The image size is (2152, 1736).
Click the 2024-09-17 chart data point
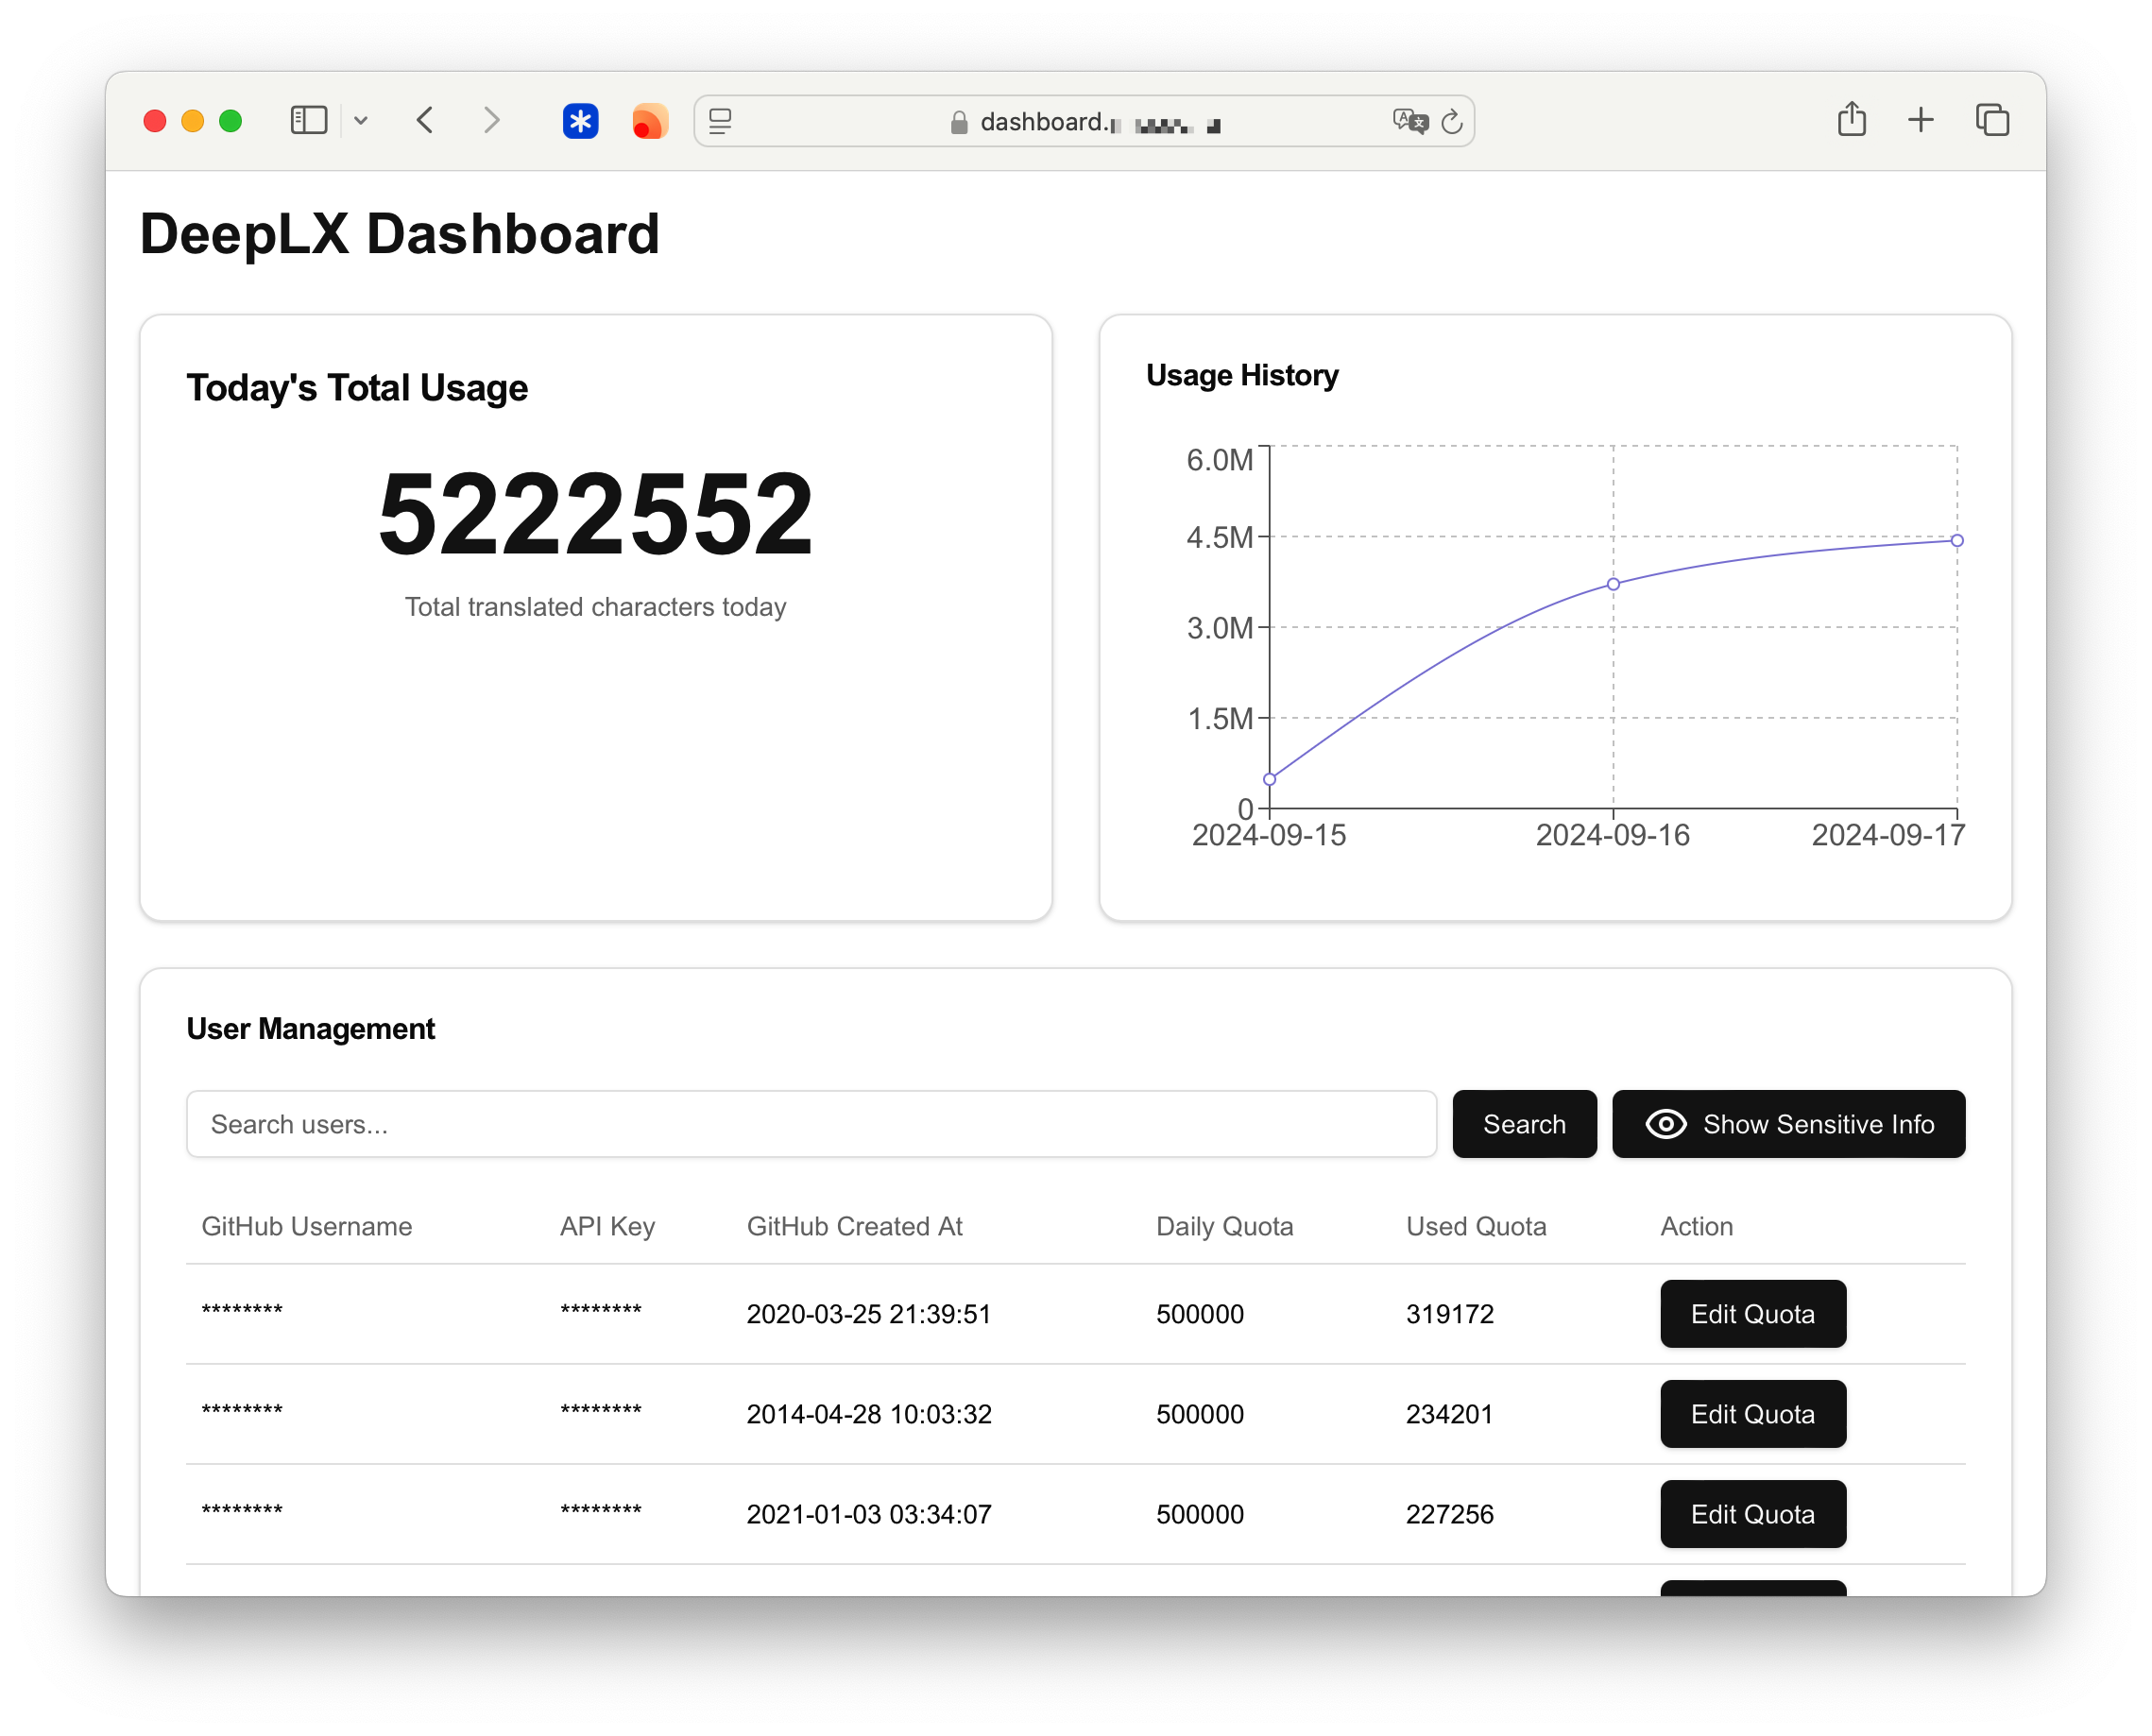click(1957, 540)
